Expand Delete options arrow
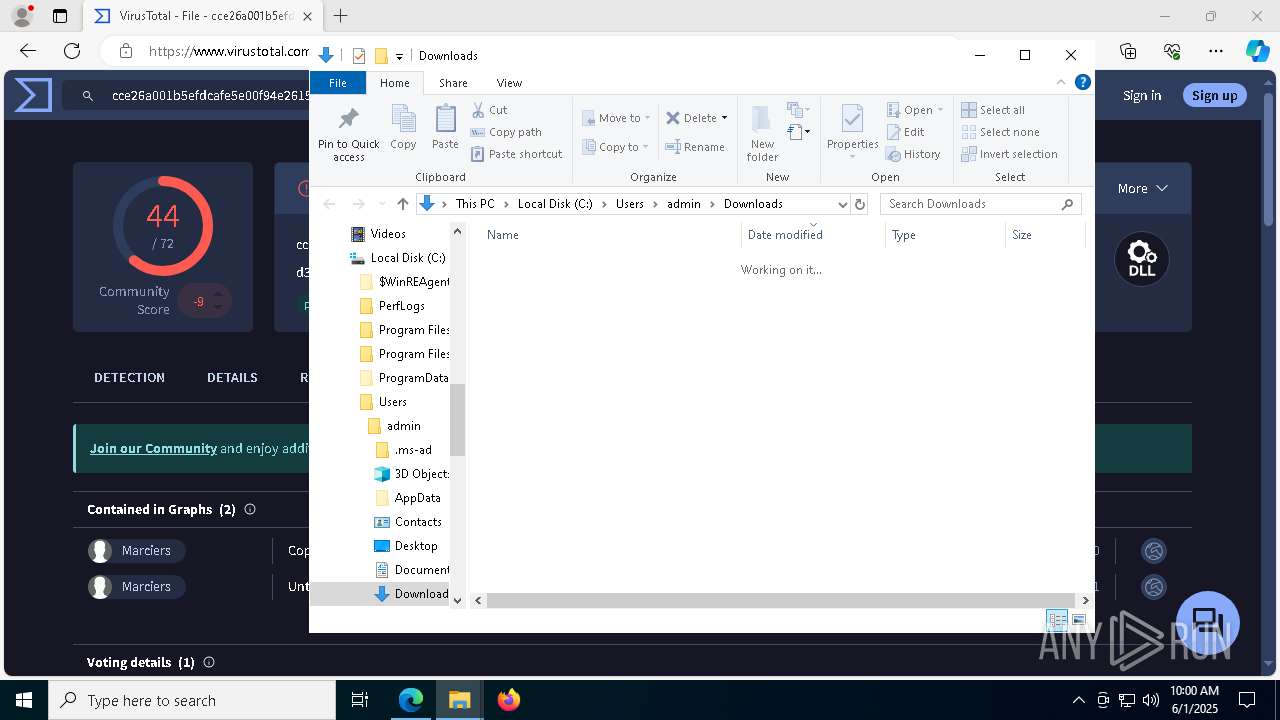 click(x=724, y=118)
